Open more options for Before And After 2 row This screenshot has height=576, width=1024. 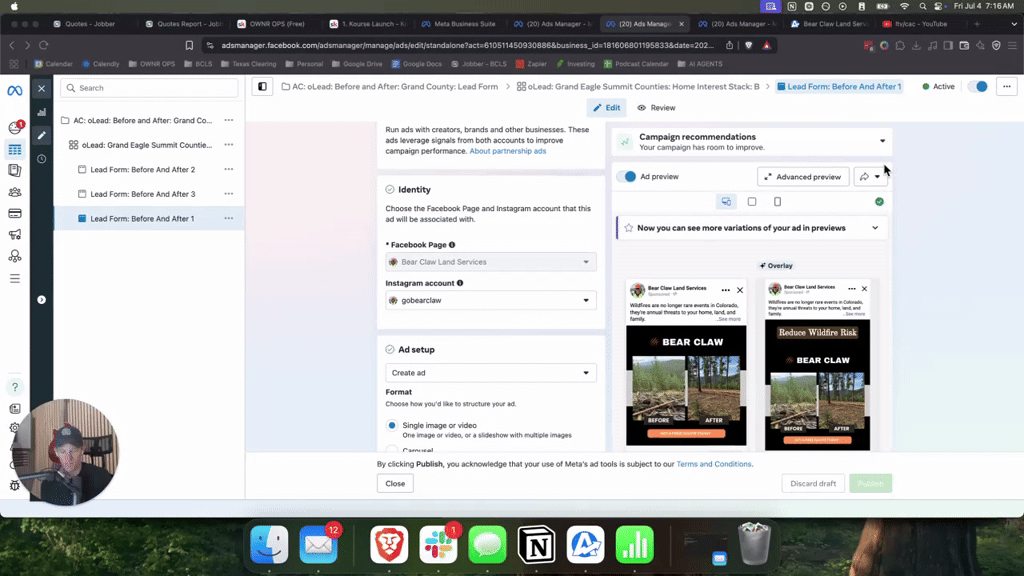[x=229, y=169]
